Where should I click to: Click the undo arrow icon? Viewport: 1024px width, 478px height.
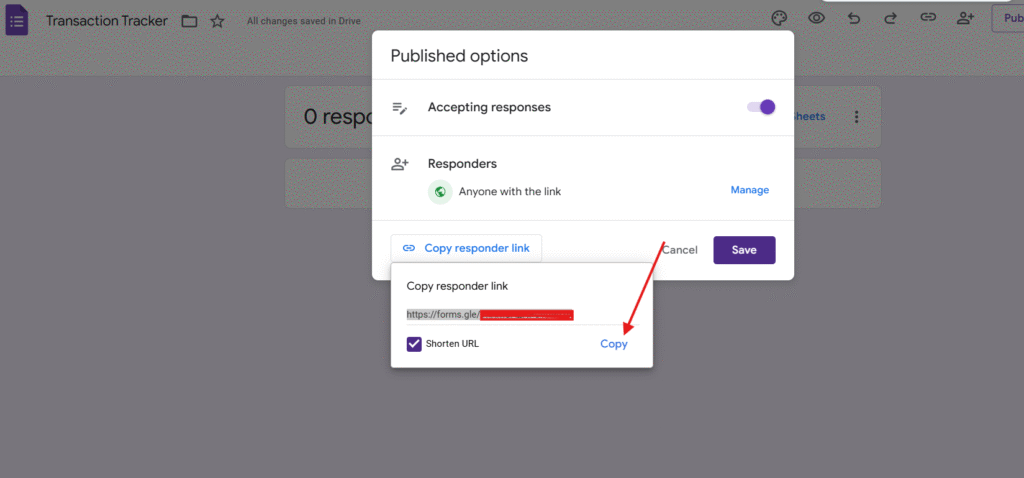coord(853,18)
